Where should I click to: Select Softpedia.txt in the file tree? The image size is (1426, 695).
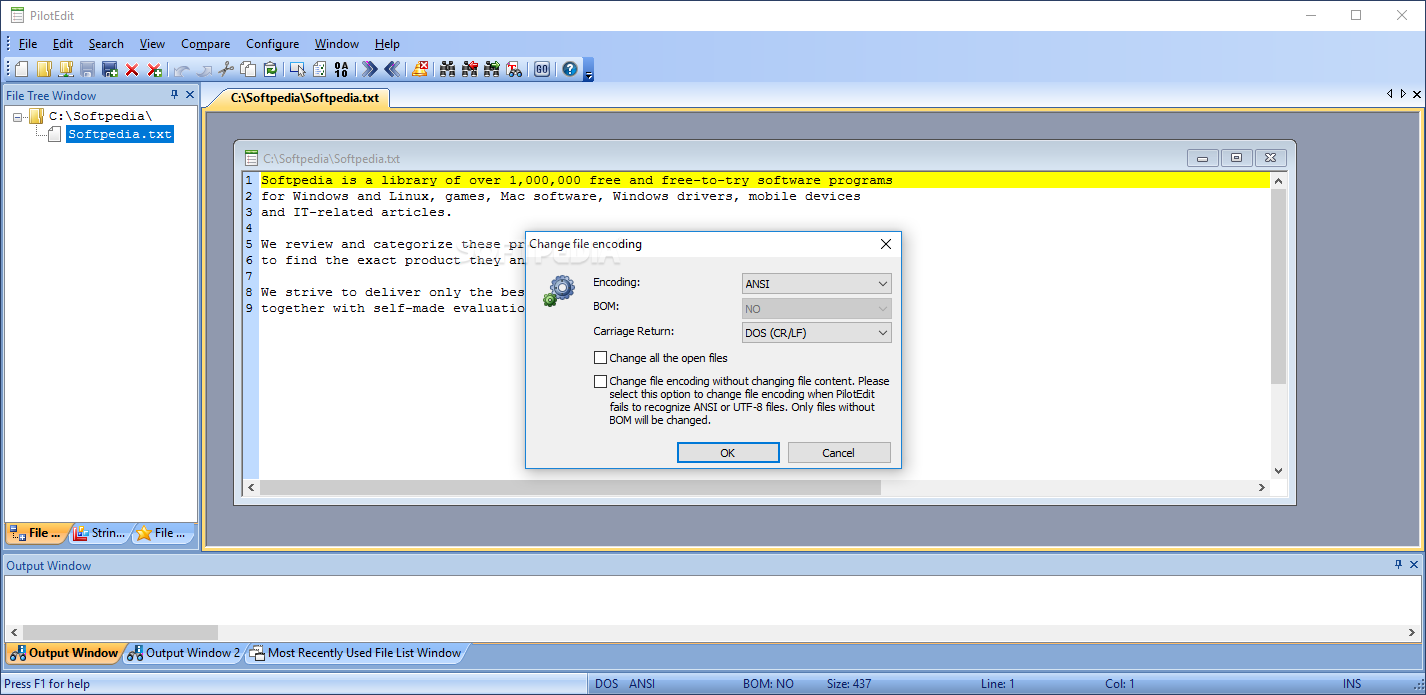[120, 134]
